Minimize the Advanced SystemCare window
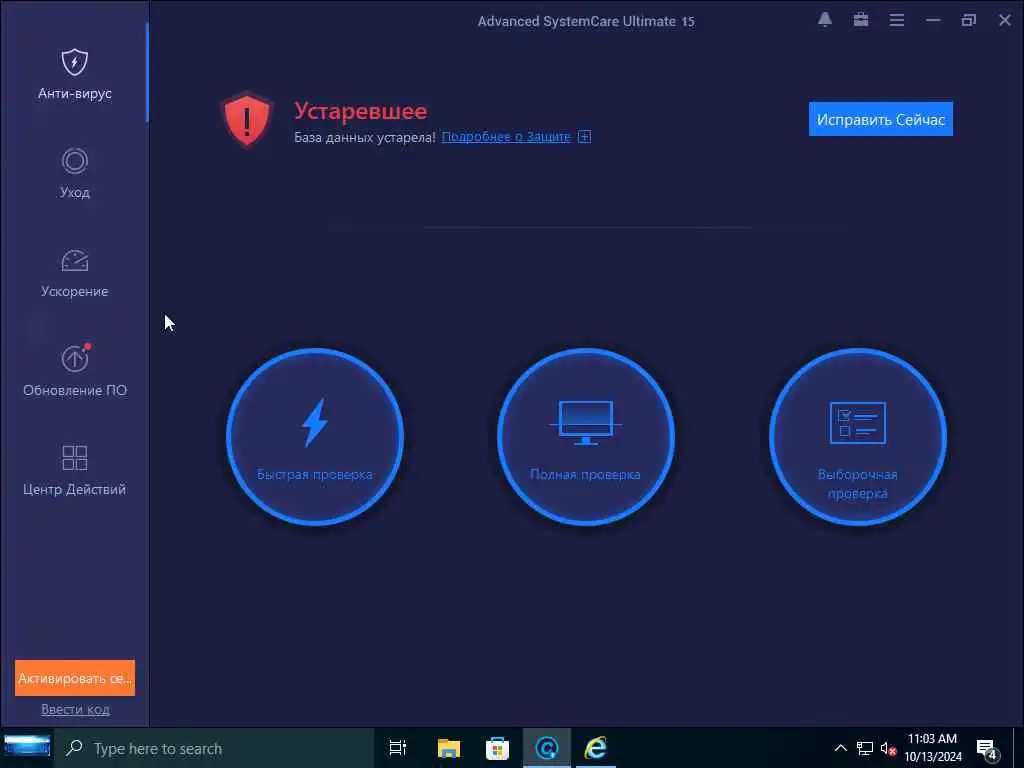 point(933,20)
